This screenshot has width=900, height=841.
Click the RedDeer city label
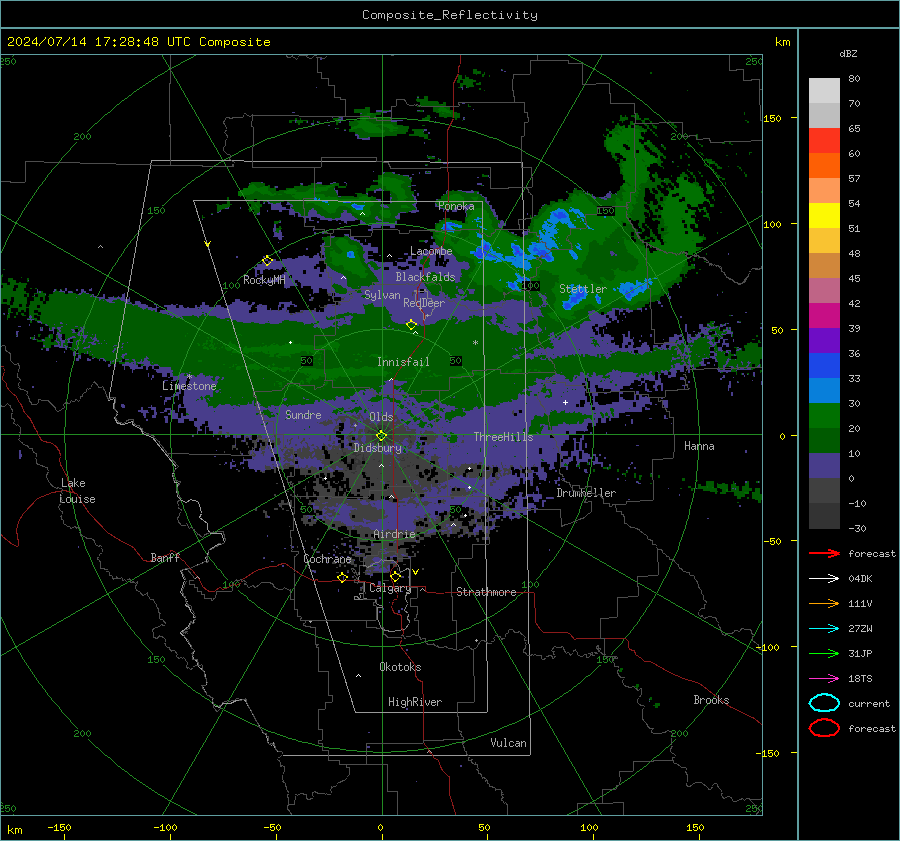pyautogui.click(x=424, y=303)
